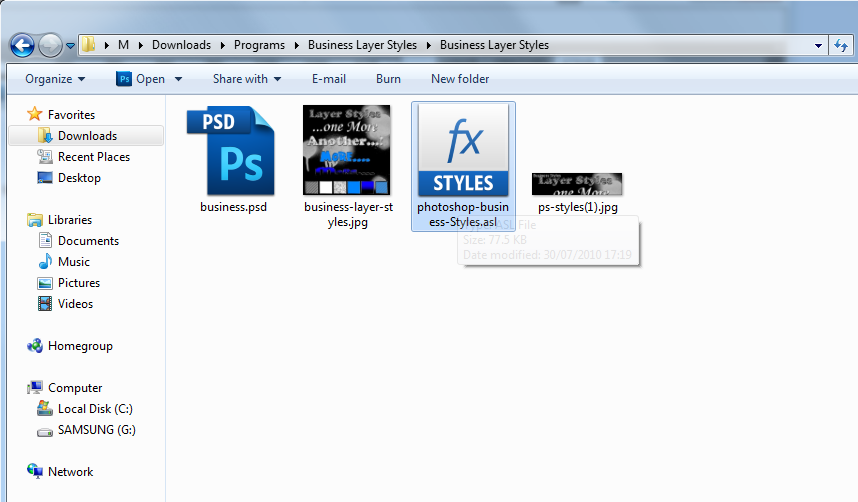Select the ps-styles(1).jpg thumbnail

[x=577, y=184]
